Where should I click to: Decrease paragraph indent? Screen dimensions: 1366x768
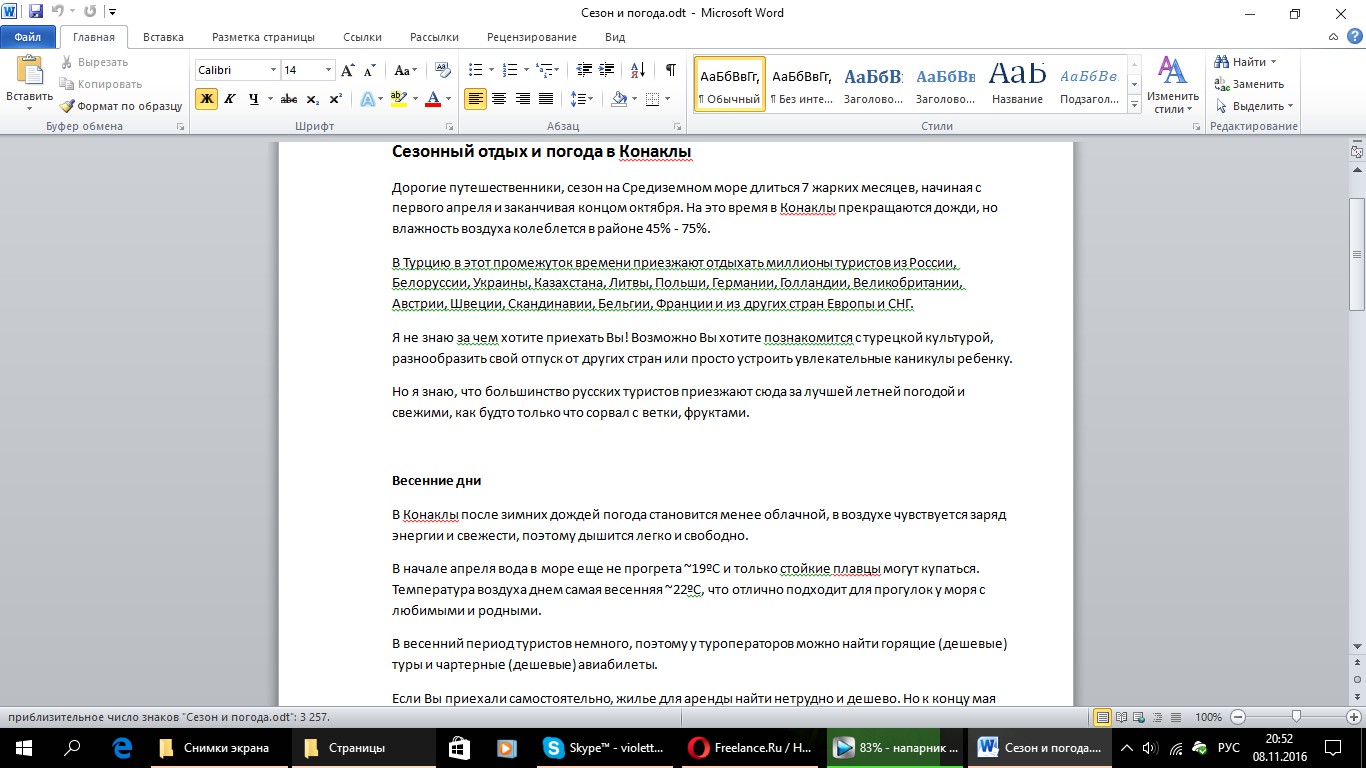point(584,70)
